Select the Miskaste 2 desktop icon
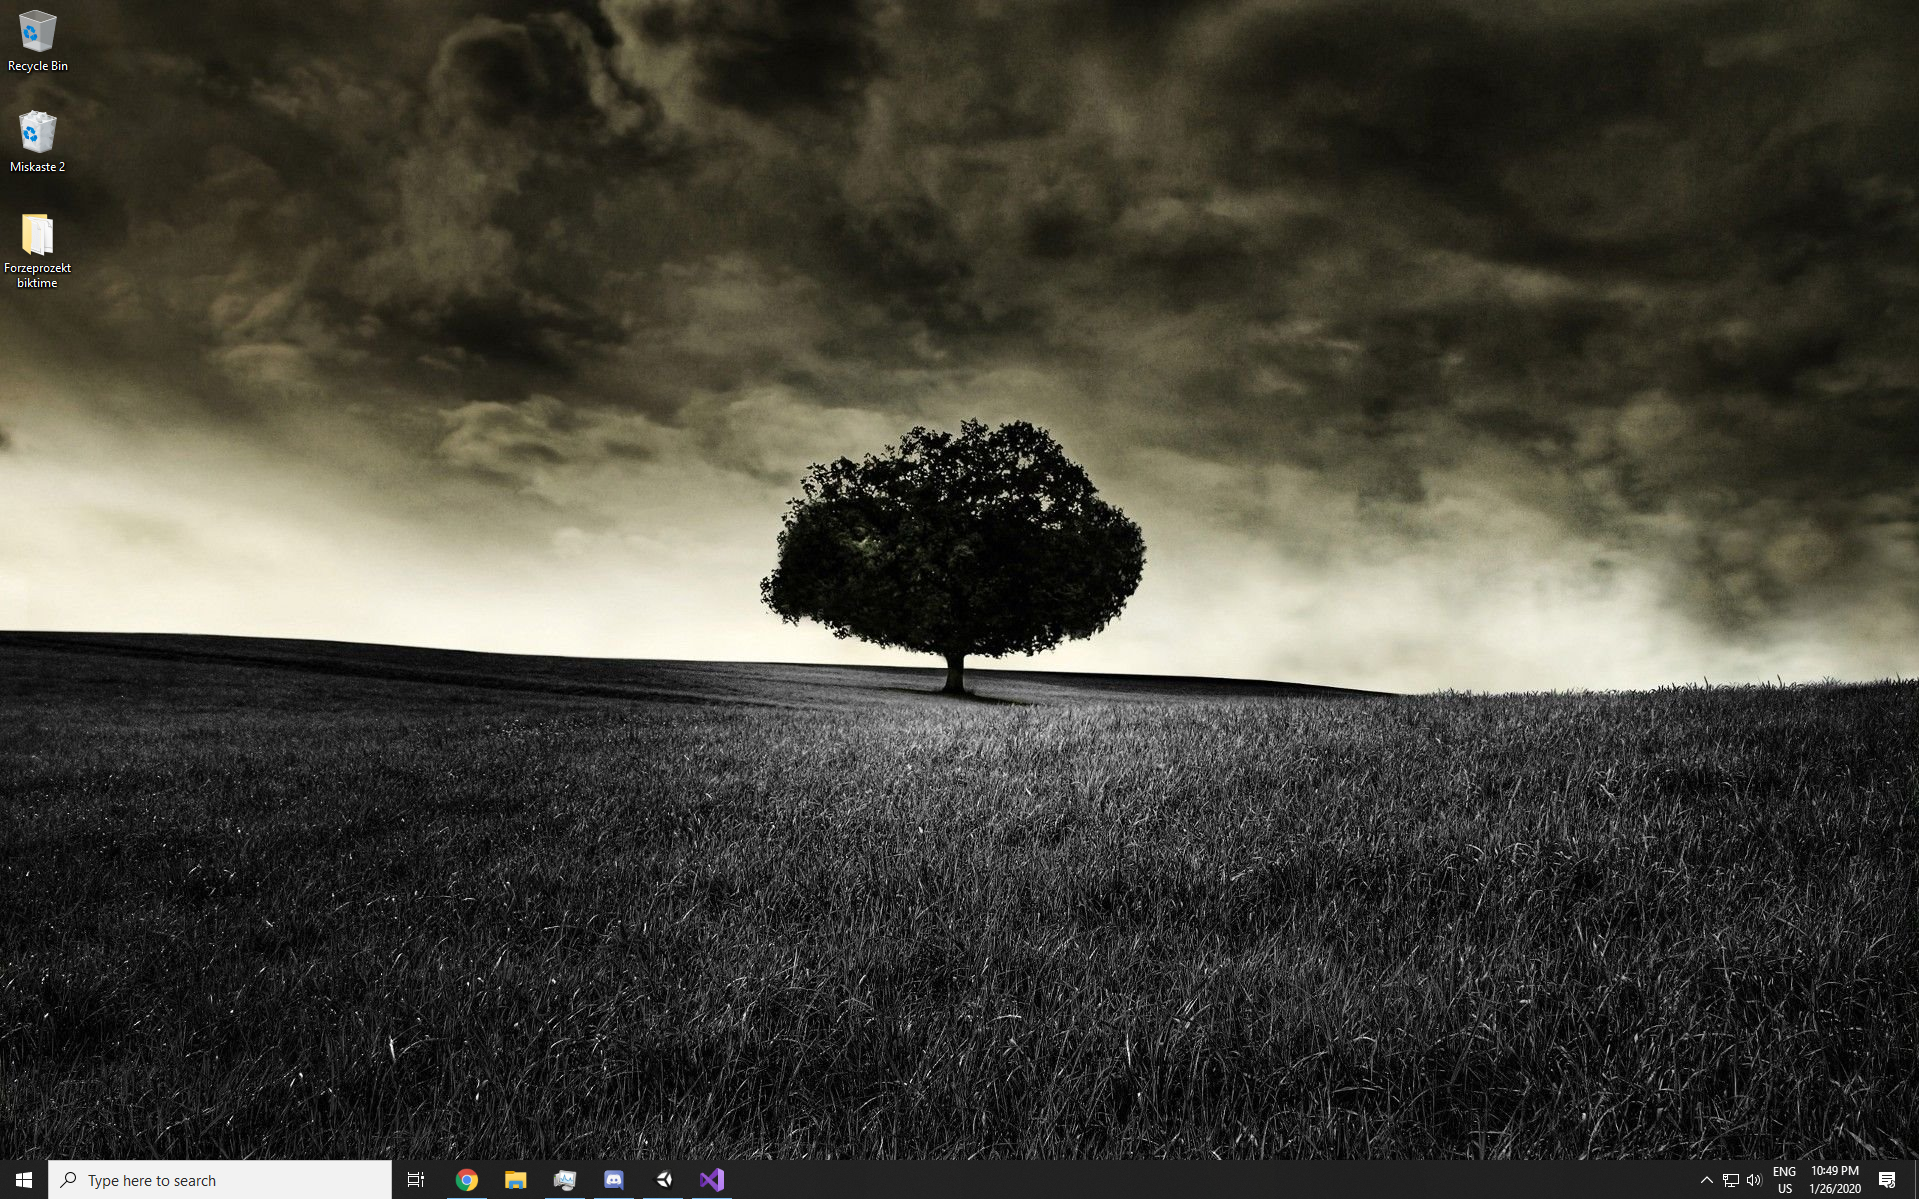Viewport: 1919px width, 1199px height. pos(37,142)
